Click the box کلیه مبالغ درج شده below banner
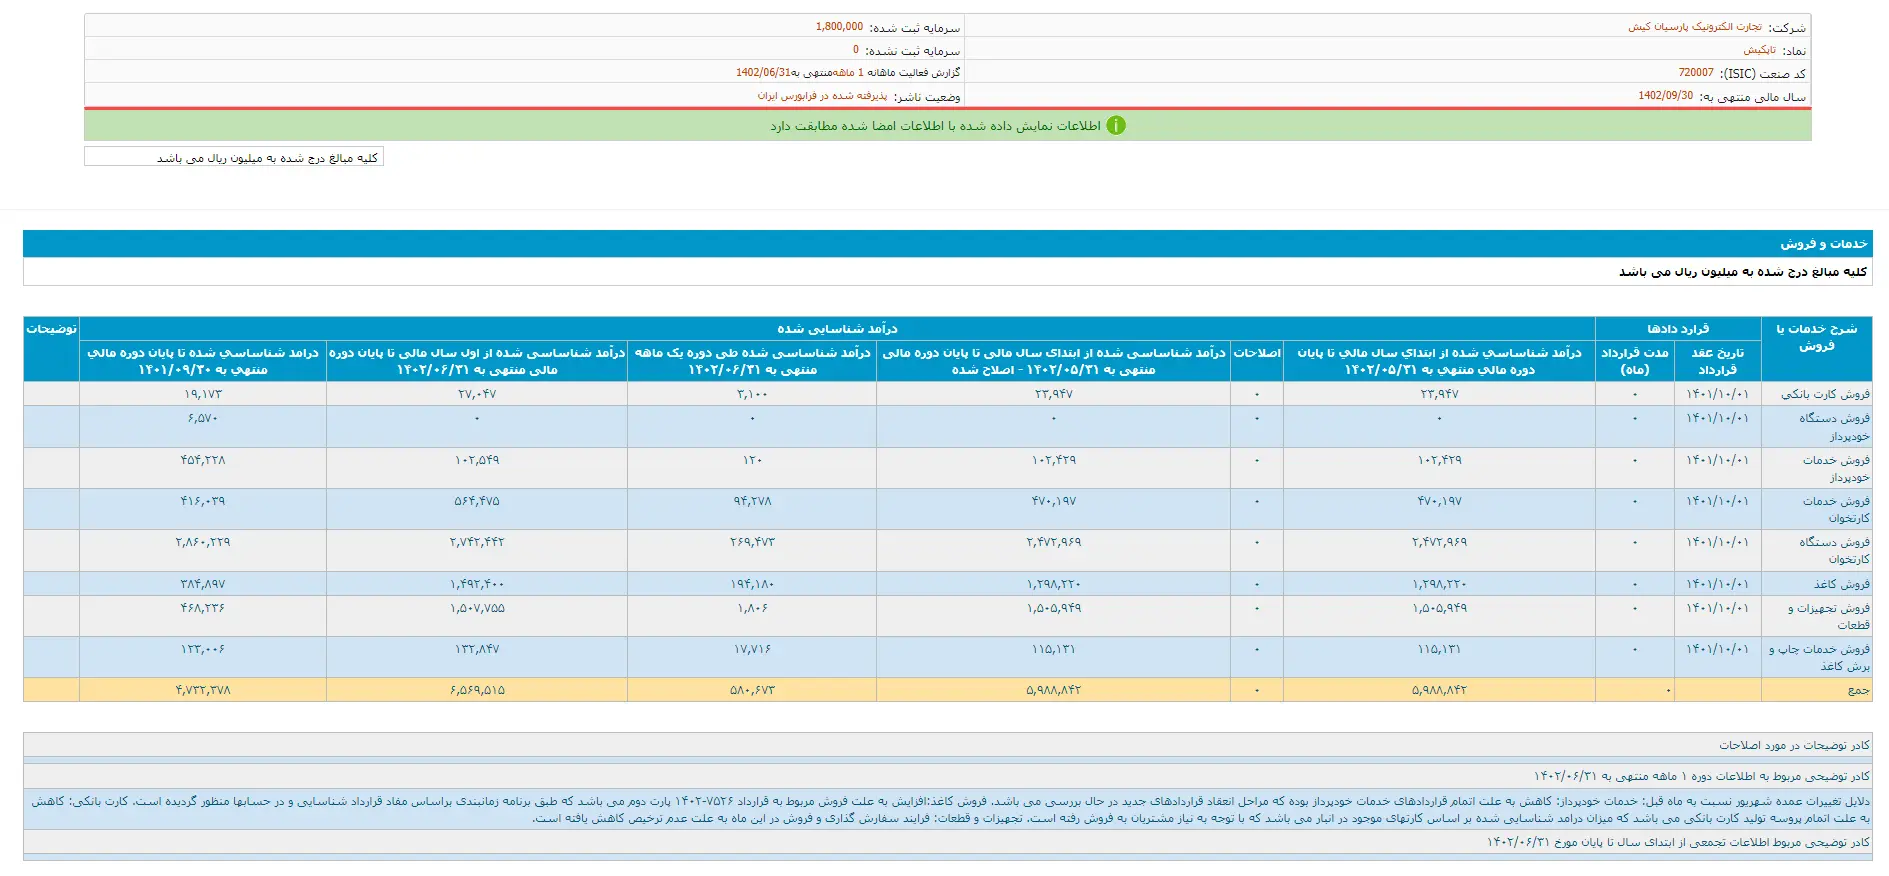Viewport: 1889px width, 876px height. [x=234, y=157]
